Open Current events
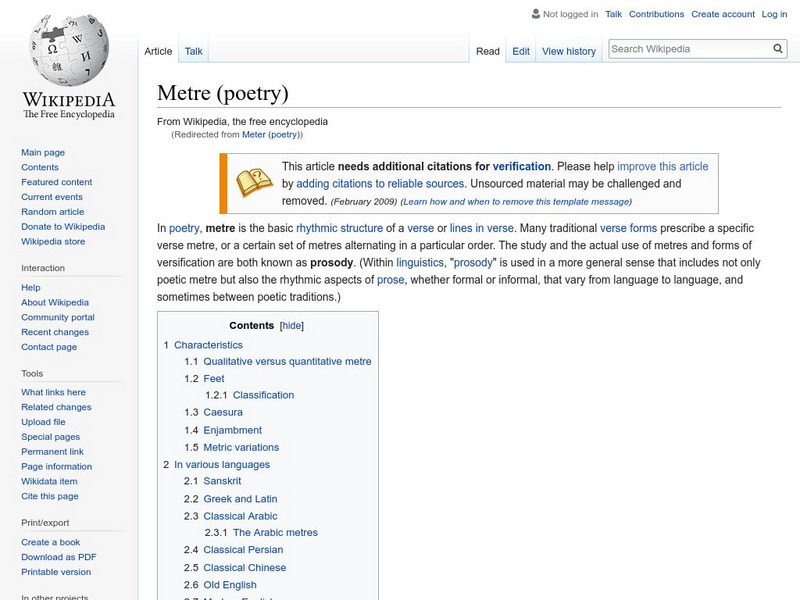The width and height of the screenshot is (800, 600). click(52, 197)
